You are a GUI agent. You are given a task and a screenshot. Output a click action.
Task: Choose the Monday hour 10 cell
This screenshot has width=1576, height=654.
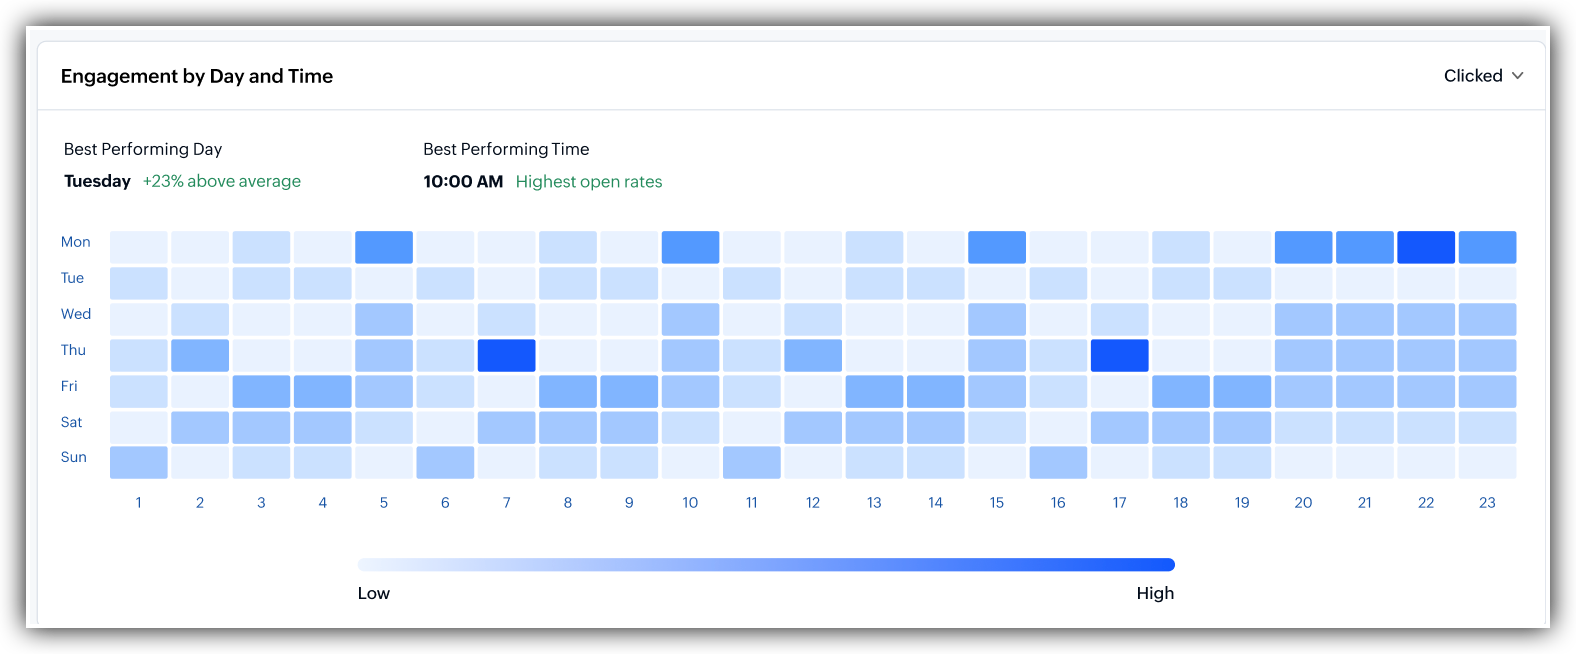click(x=690, y=247)
